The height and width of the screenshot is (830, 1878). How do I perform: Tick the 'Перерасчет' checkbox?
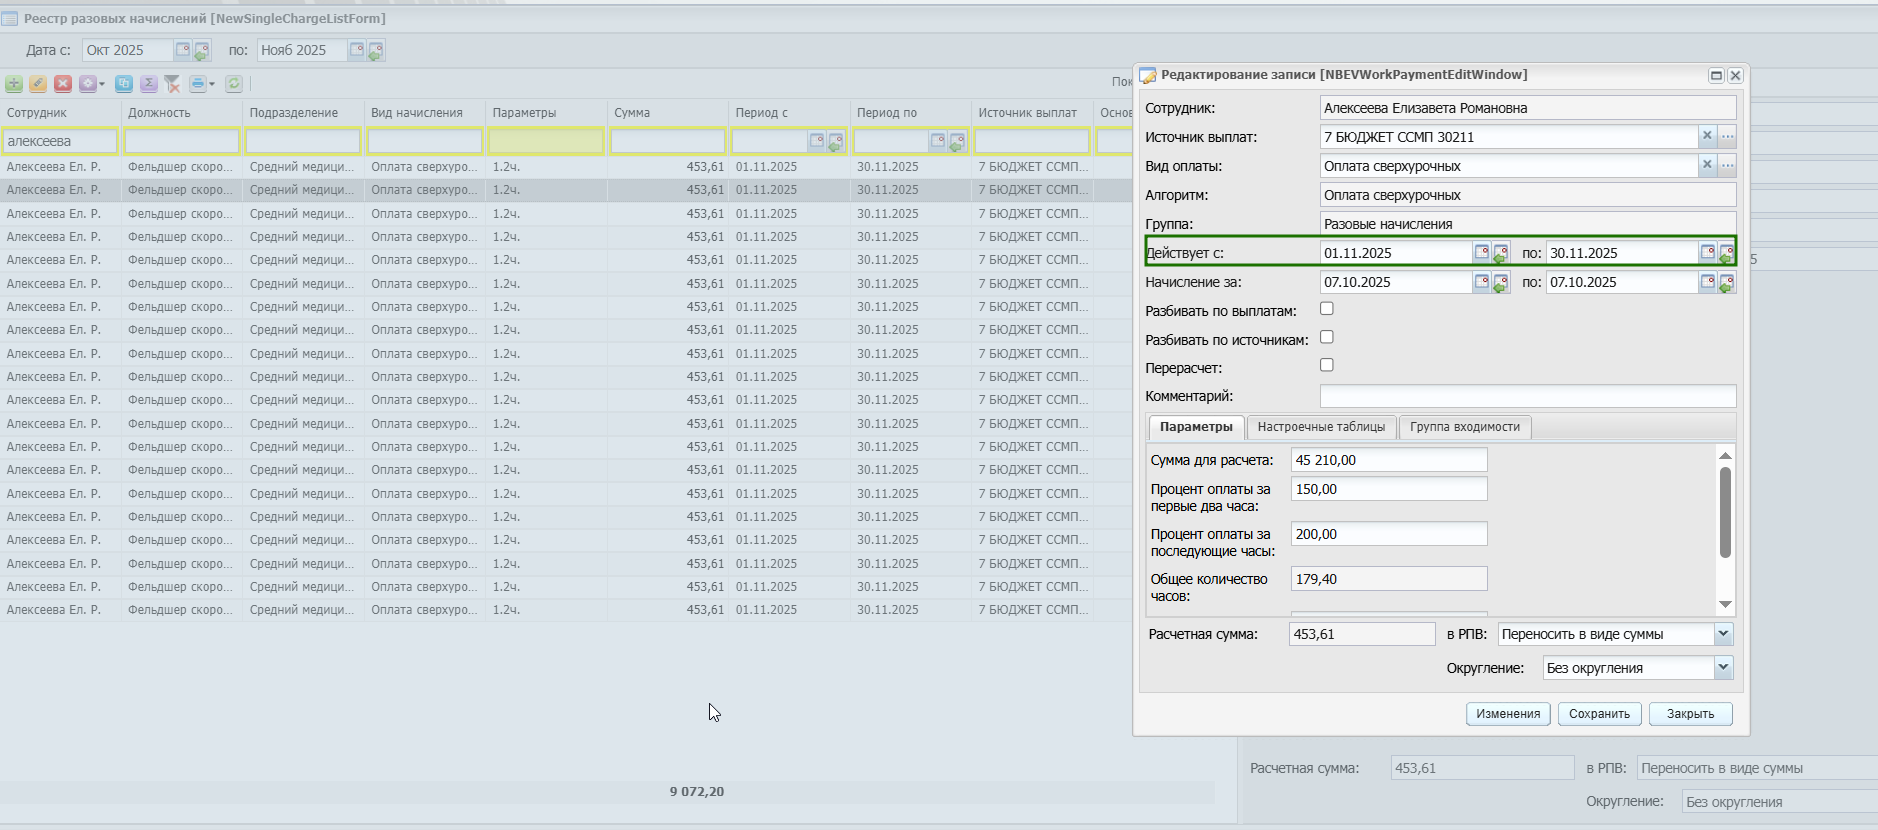click(x=1327, y=365)
